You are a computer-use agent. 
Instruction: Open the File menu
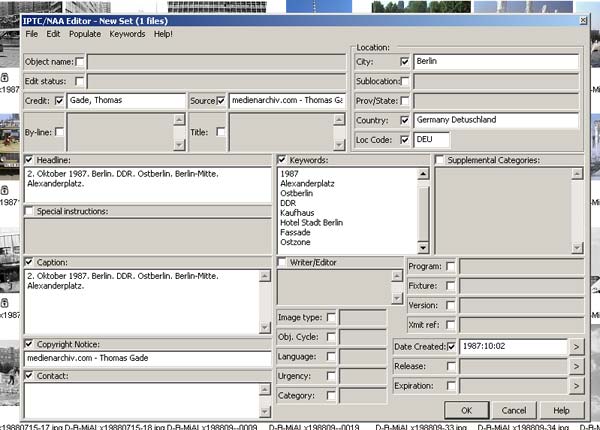(x=32, y=34)
